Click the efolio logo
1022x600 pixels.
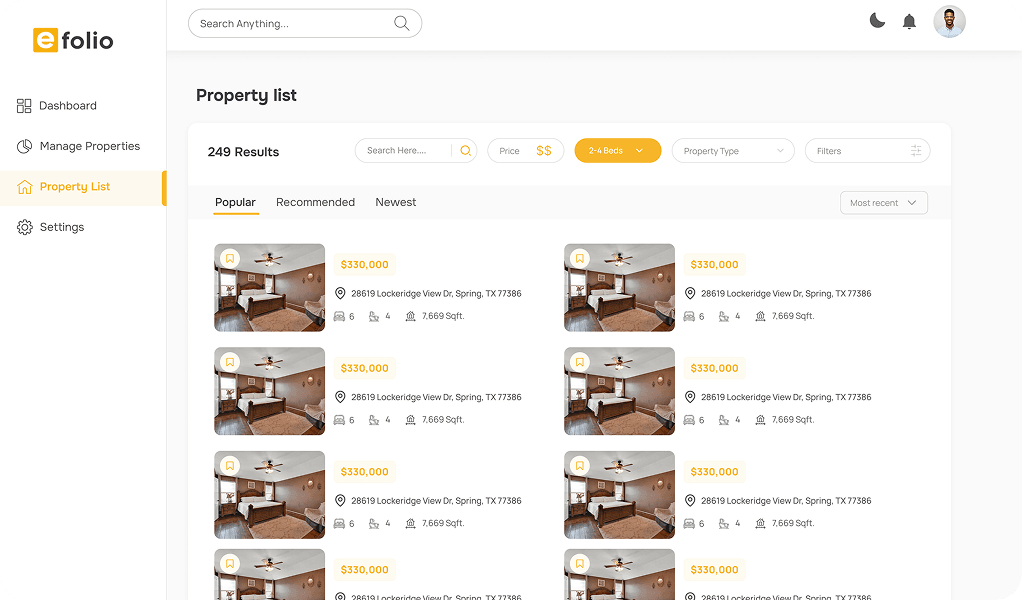(x=73, y=40)
